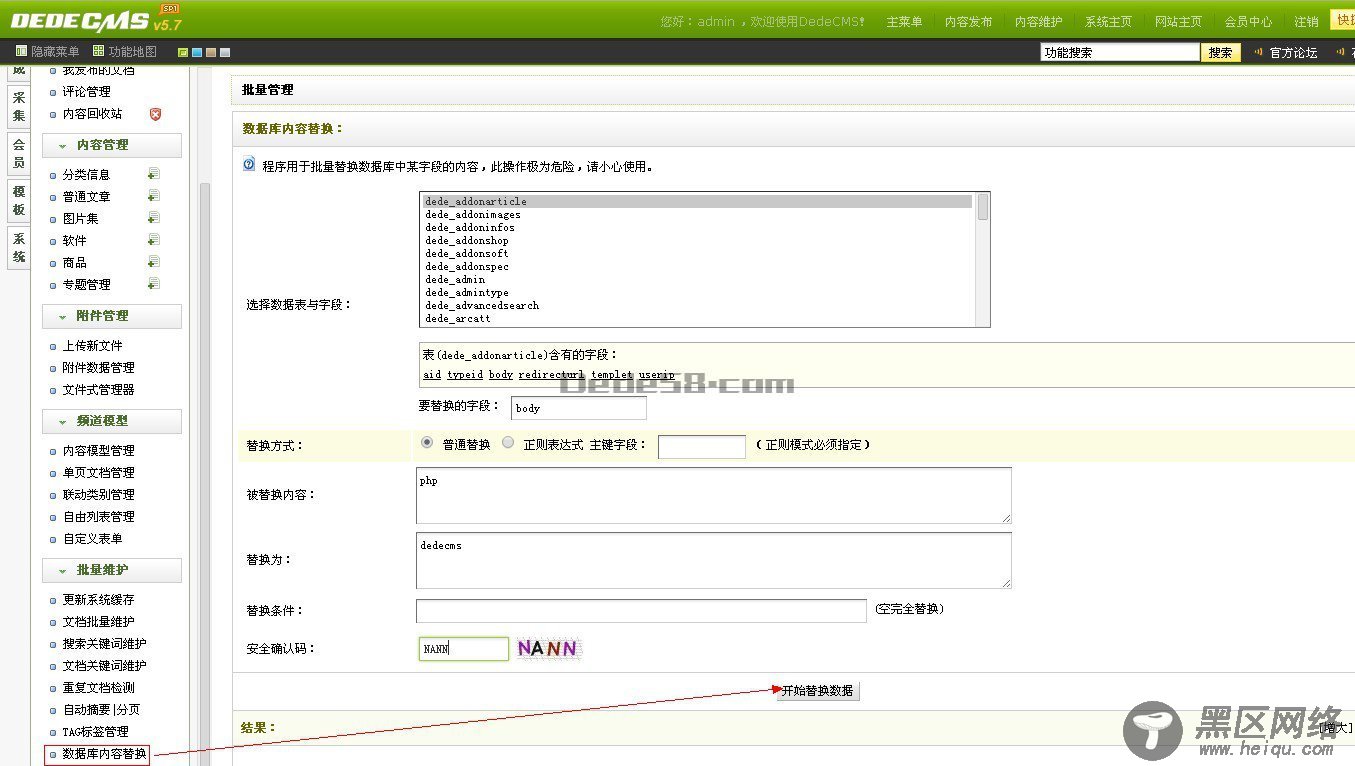
Task: Switch to the 采集 side tab
Action: tap(18, 106)
